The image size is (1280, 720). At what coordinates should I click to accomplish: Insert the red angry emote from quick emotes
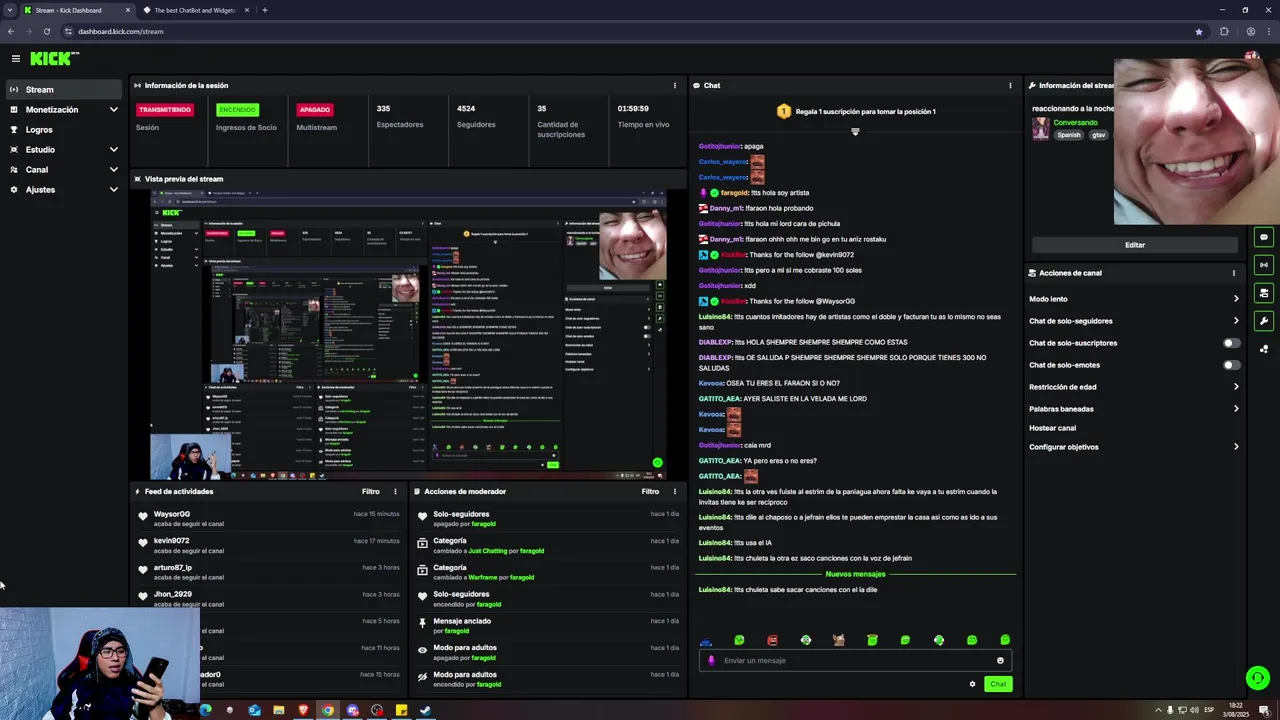point(772,640)
